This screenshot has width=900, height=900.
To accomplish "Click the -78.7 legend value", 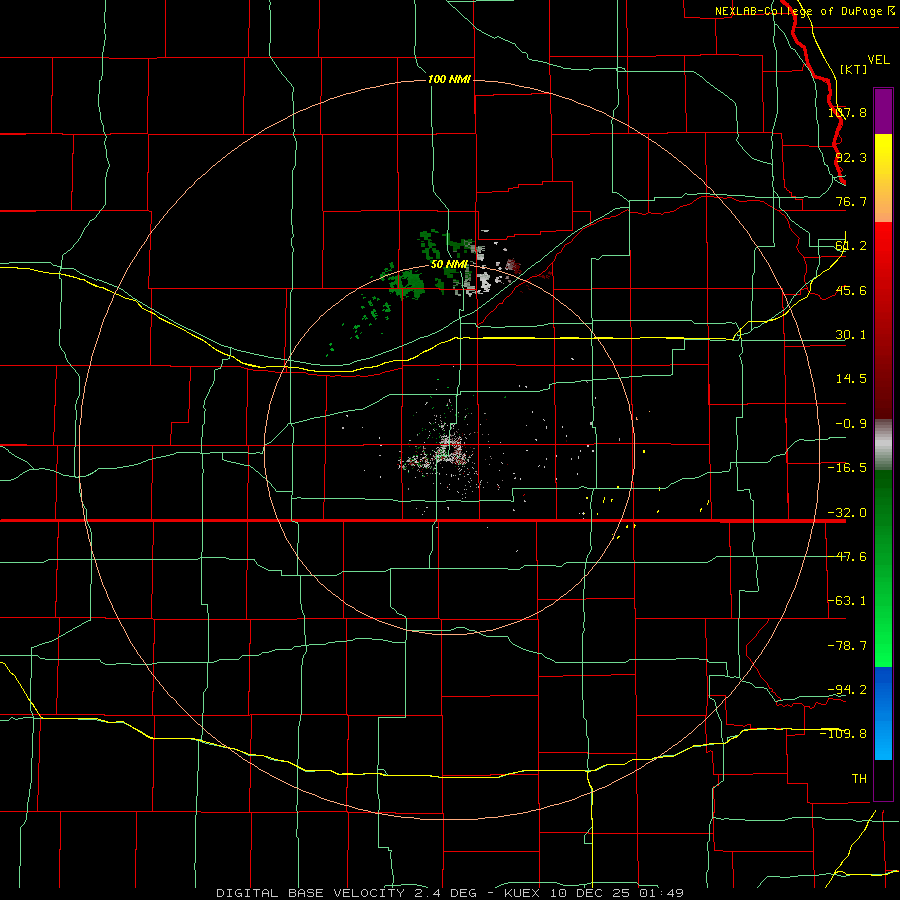I will pos(847,646).
